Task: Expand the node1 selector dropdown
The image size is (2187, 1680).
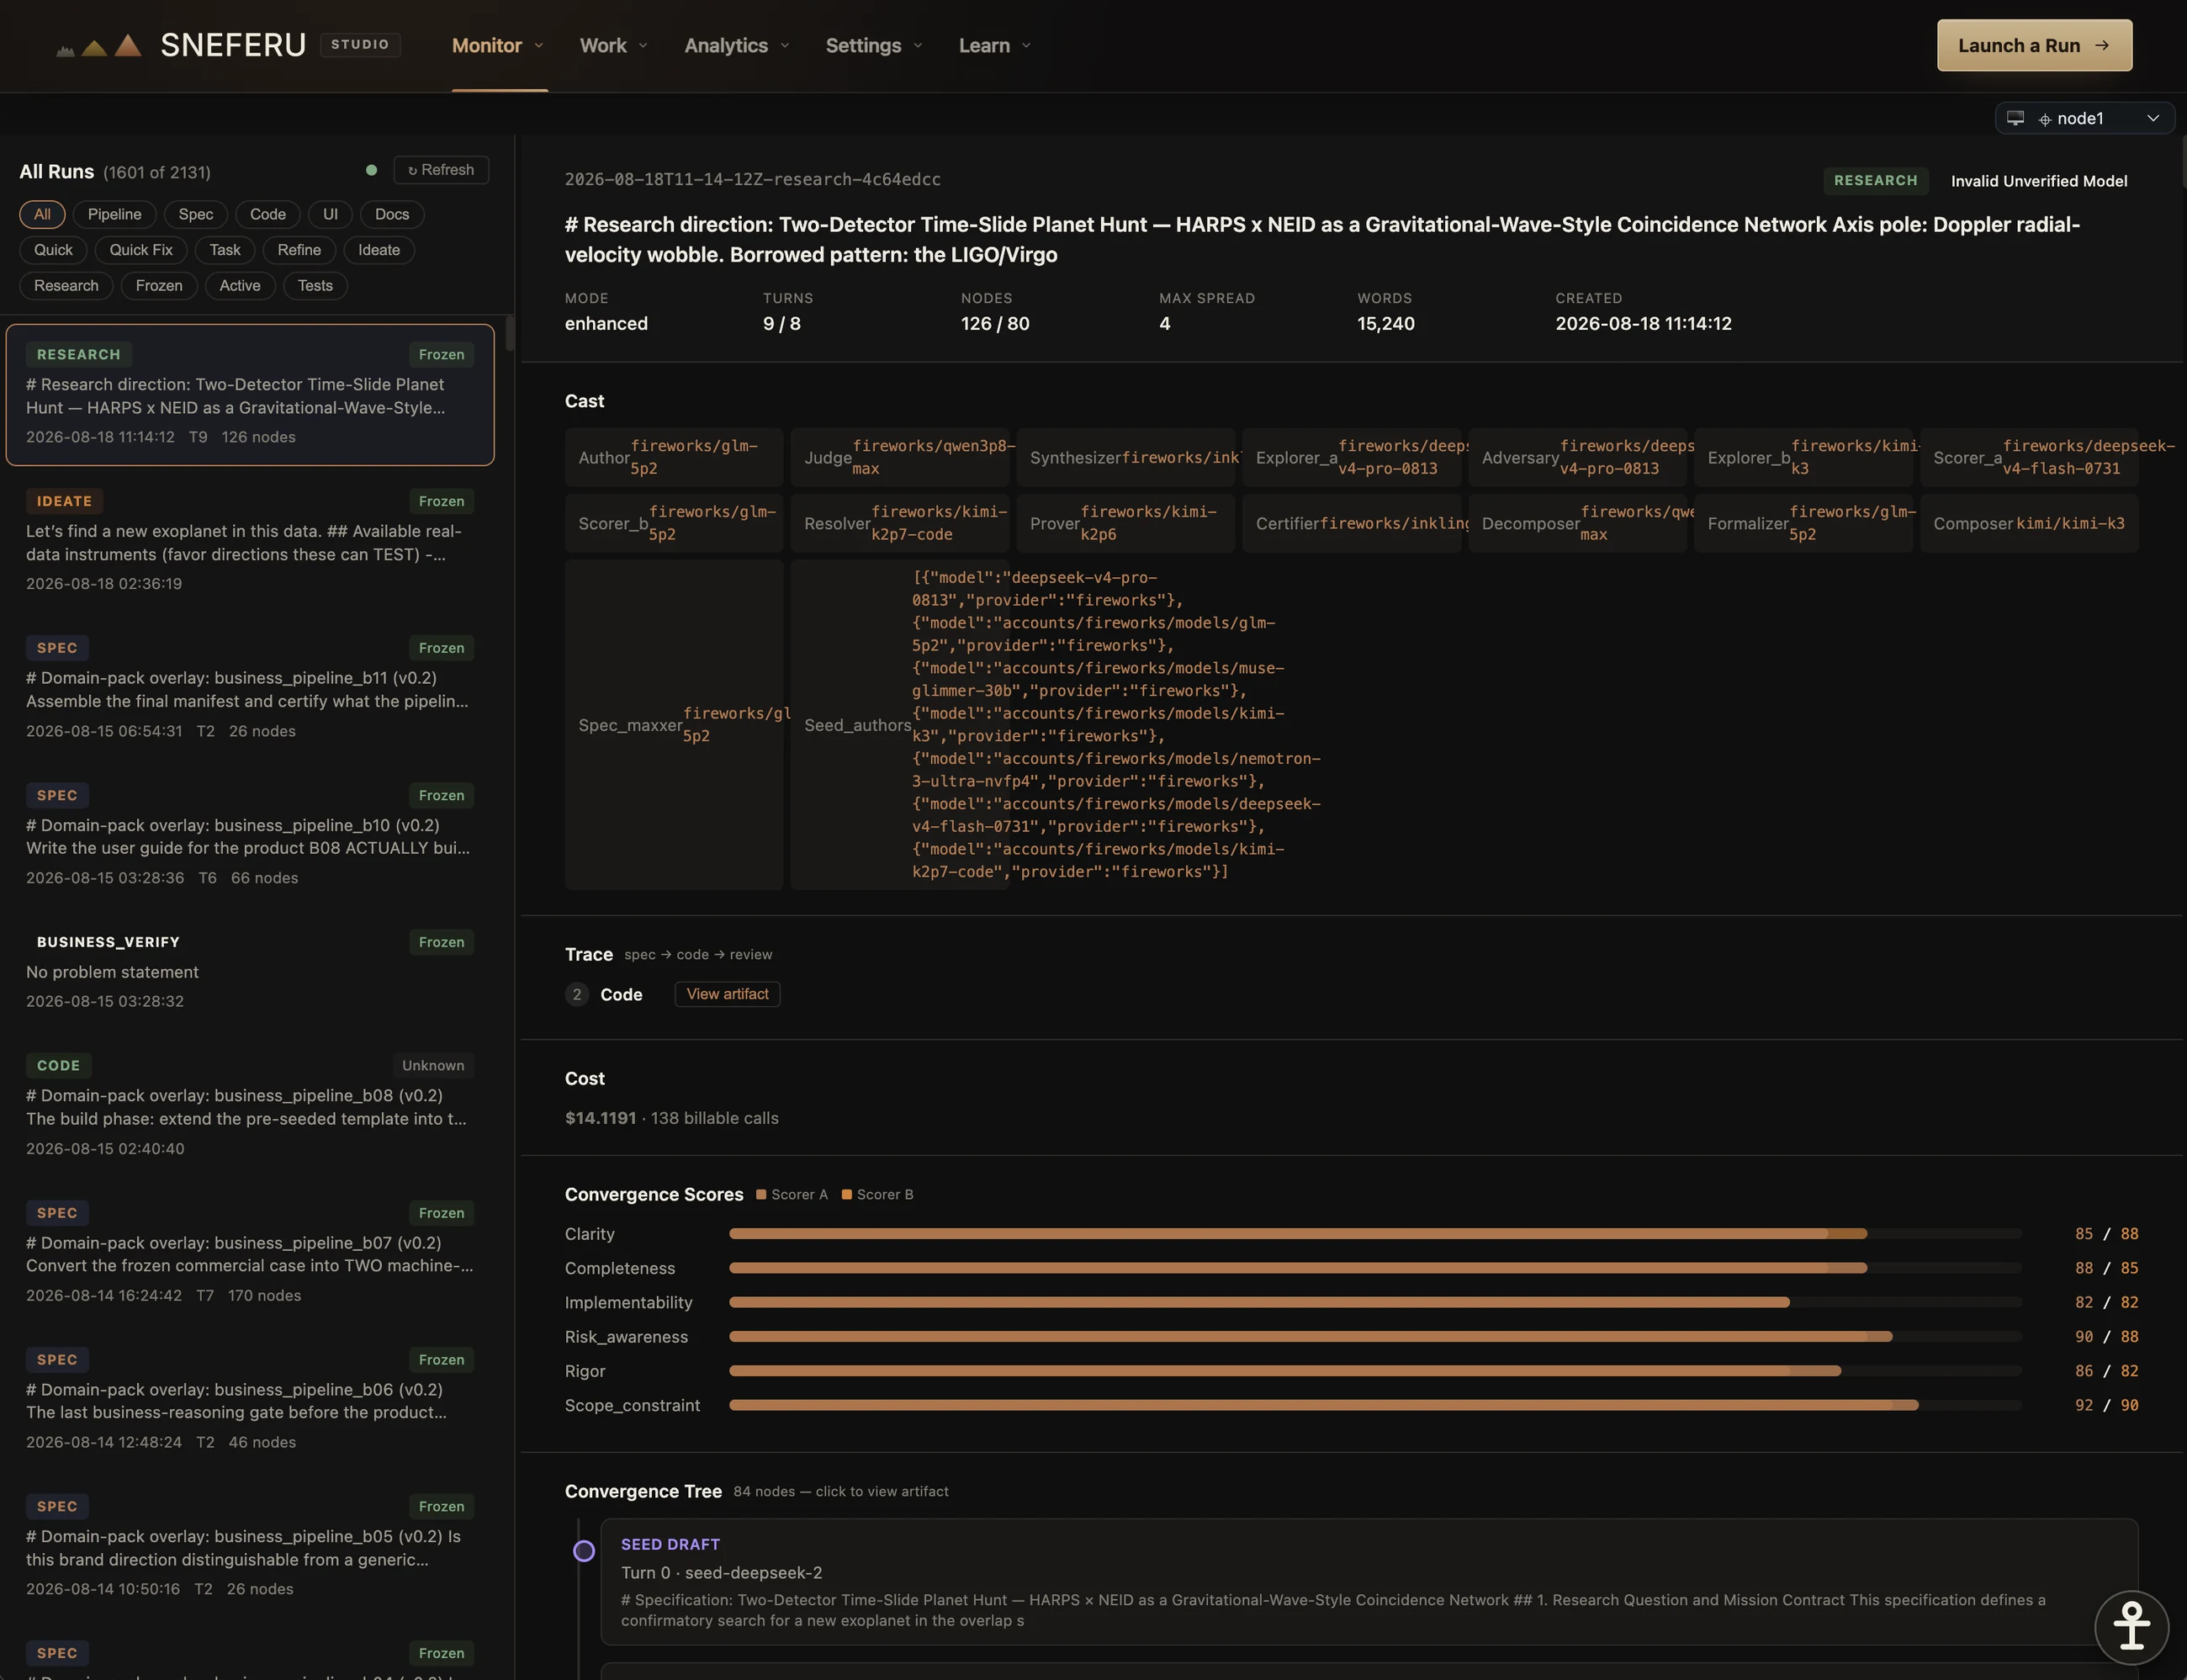Action: tap(2084, 118)
